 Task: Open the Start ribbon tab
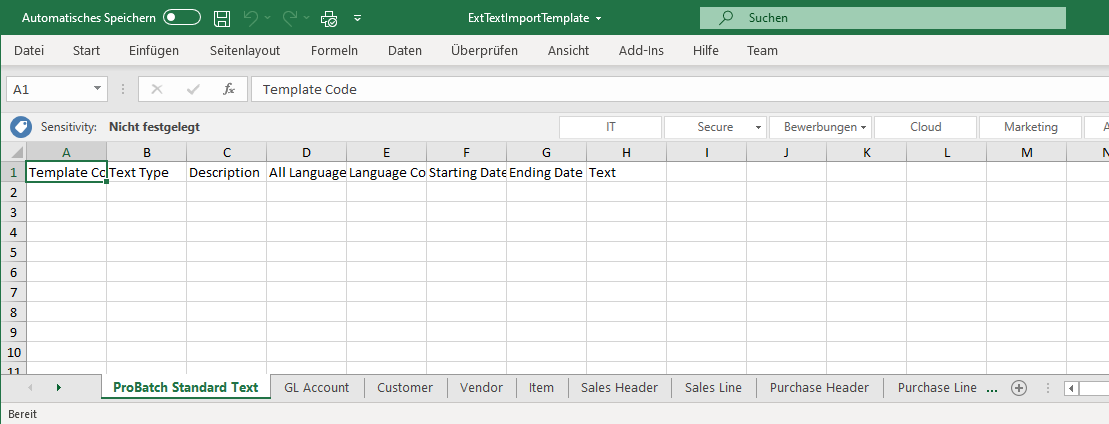(86, 50)
